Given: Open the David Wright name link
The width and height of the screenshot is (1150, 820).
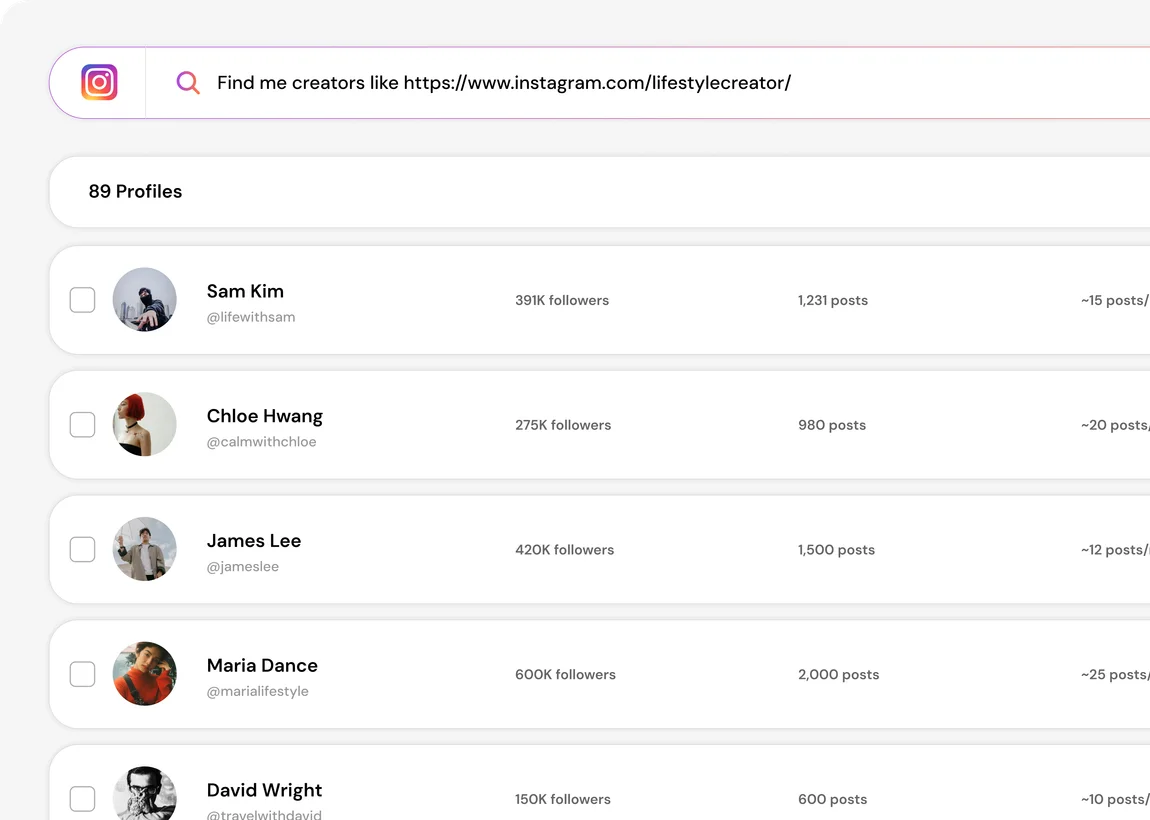Looking at the screenshot, I should pos(264,791).
